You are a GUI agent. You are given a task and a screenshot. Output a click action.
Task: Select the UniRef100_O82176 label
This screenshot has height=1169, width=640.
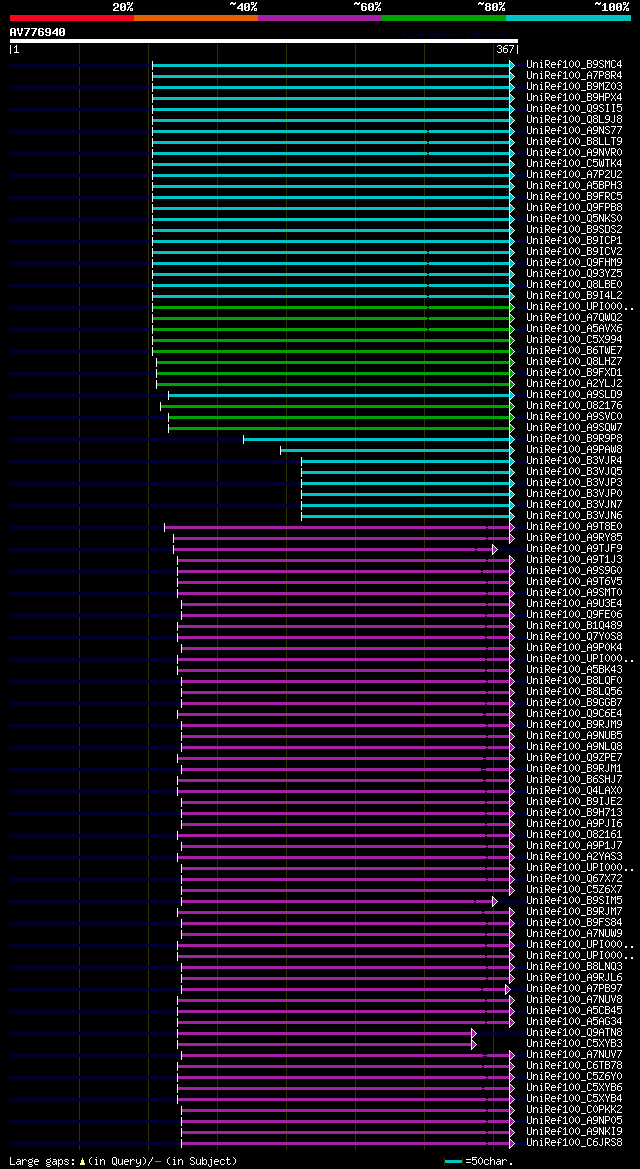(574, 406)
